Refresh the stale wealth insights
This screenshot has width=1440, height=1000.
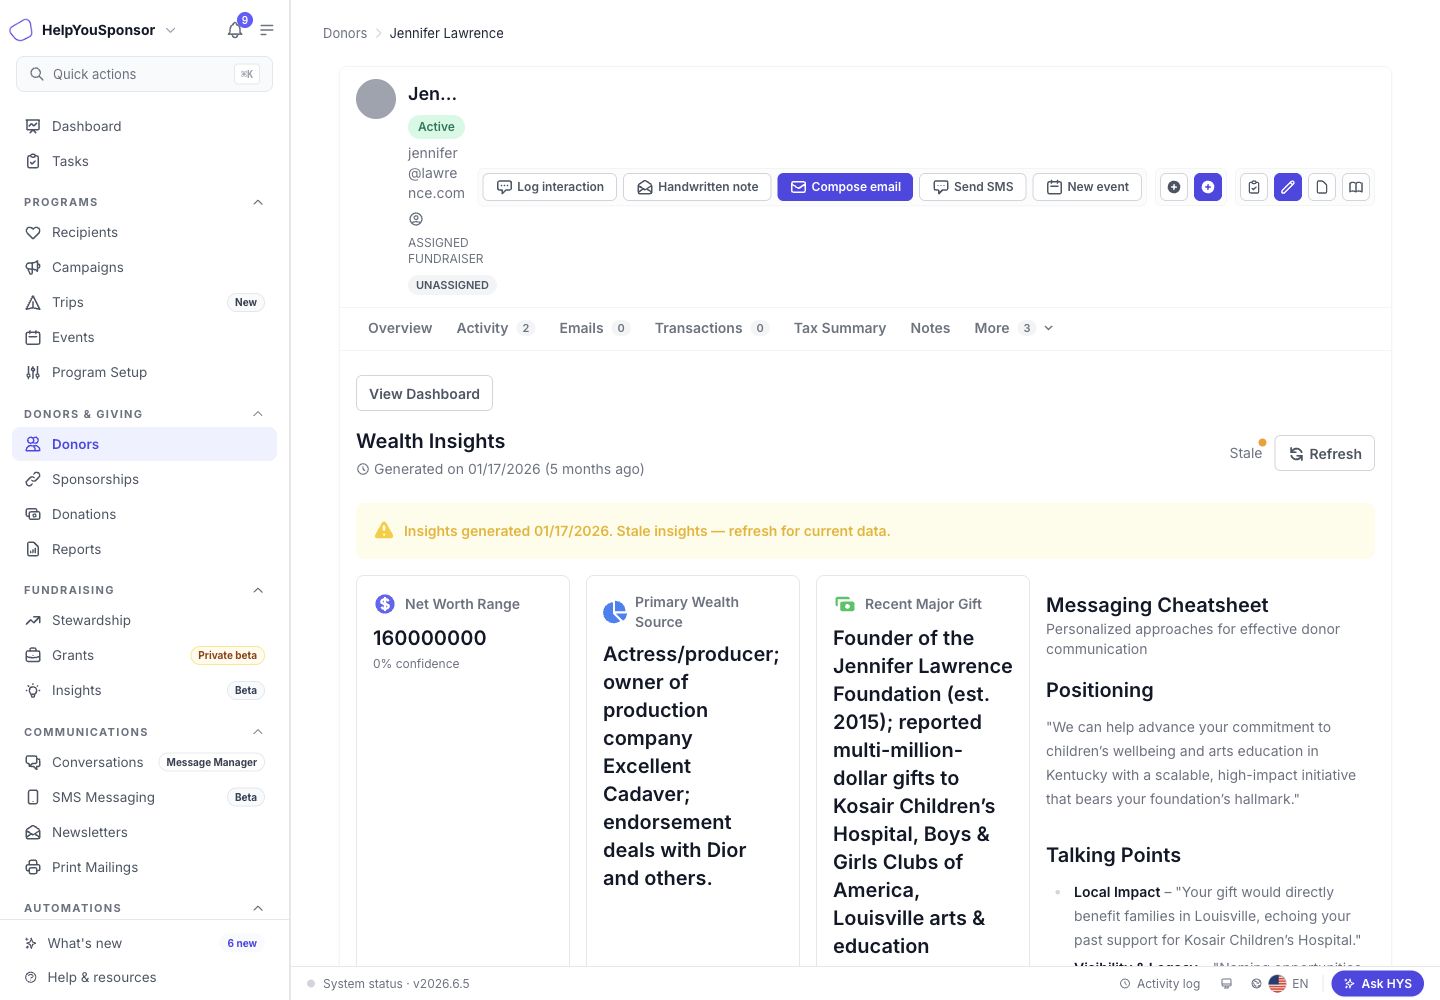1324,453
